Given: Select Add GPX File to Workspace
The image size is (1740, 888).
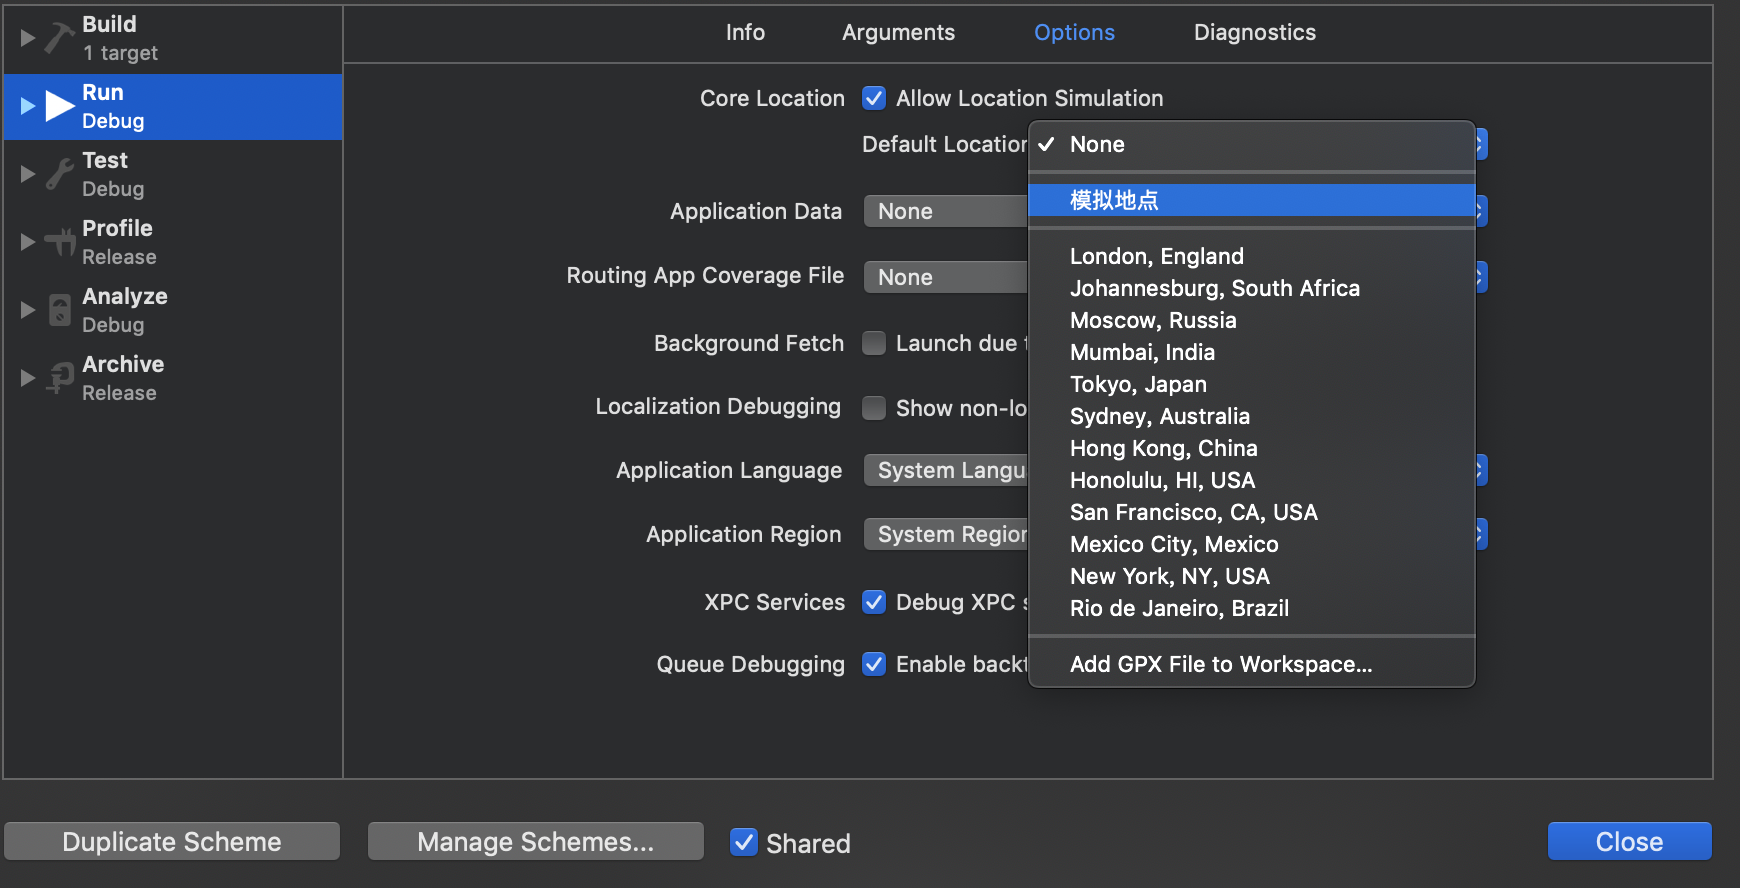Looking at the screenshot, I should point(1220,664).
